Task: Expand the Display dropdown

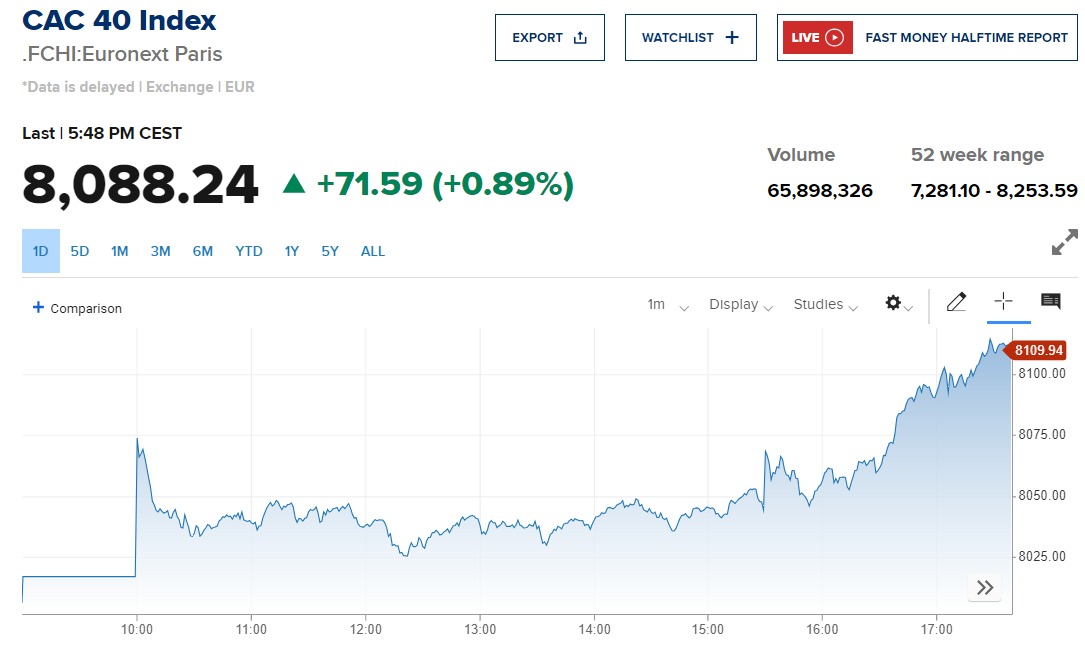Action: 740,305
